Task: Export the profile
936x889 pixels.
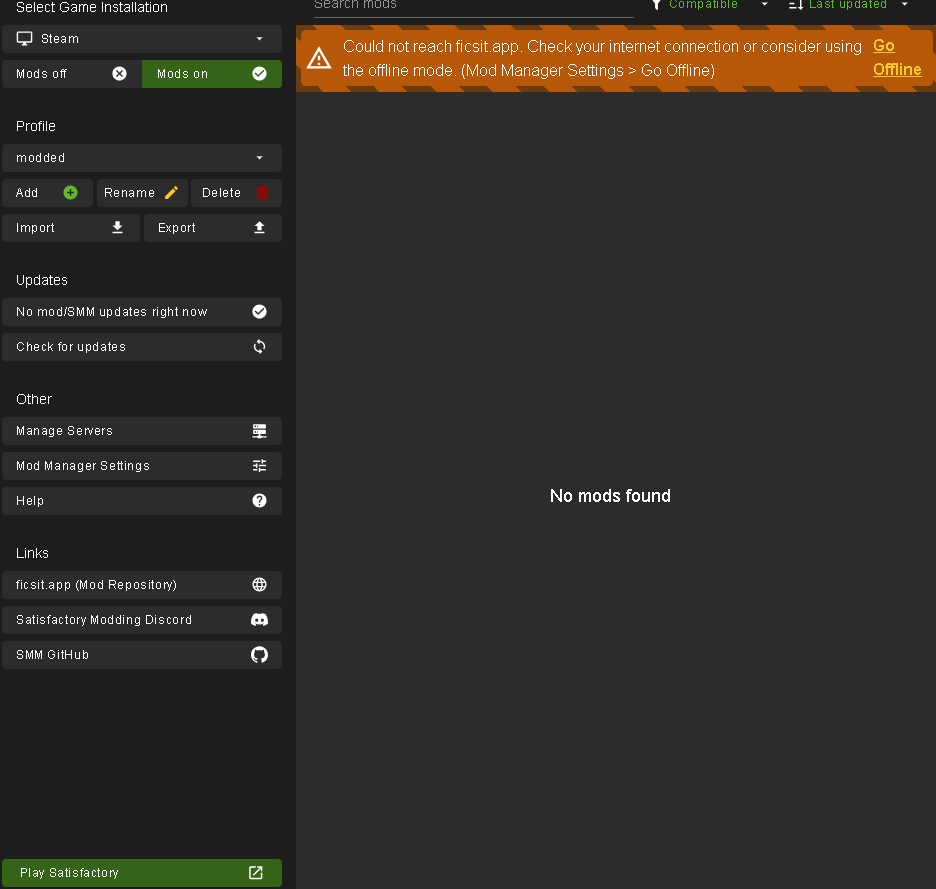Action: click(x=213, y=228)
